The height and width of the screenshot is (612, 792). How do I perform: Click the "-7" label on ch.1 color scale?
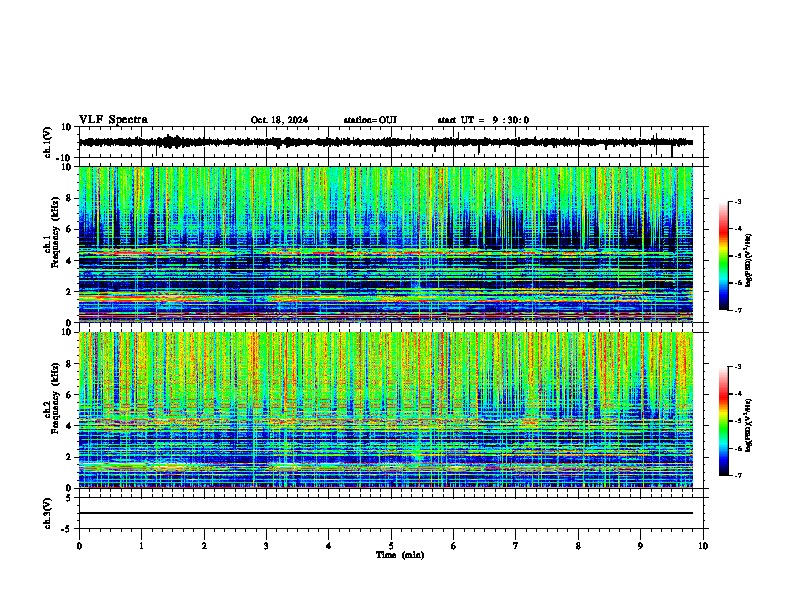click(x=737, y=310)
